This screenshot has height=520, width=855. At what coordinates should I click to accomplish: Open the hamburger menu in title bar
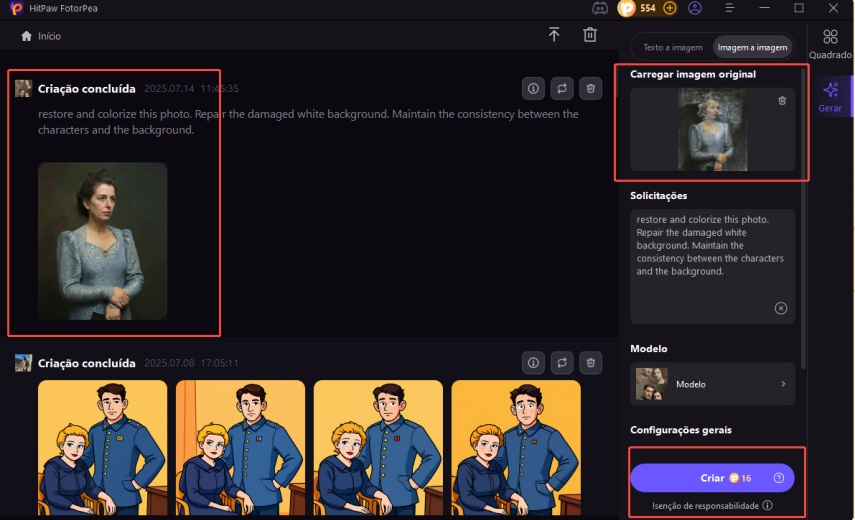coord(731,8)
